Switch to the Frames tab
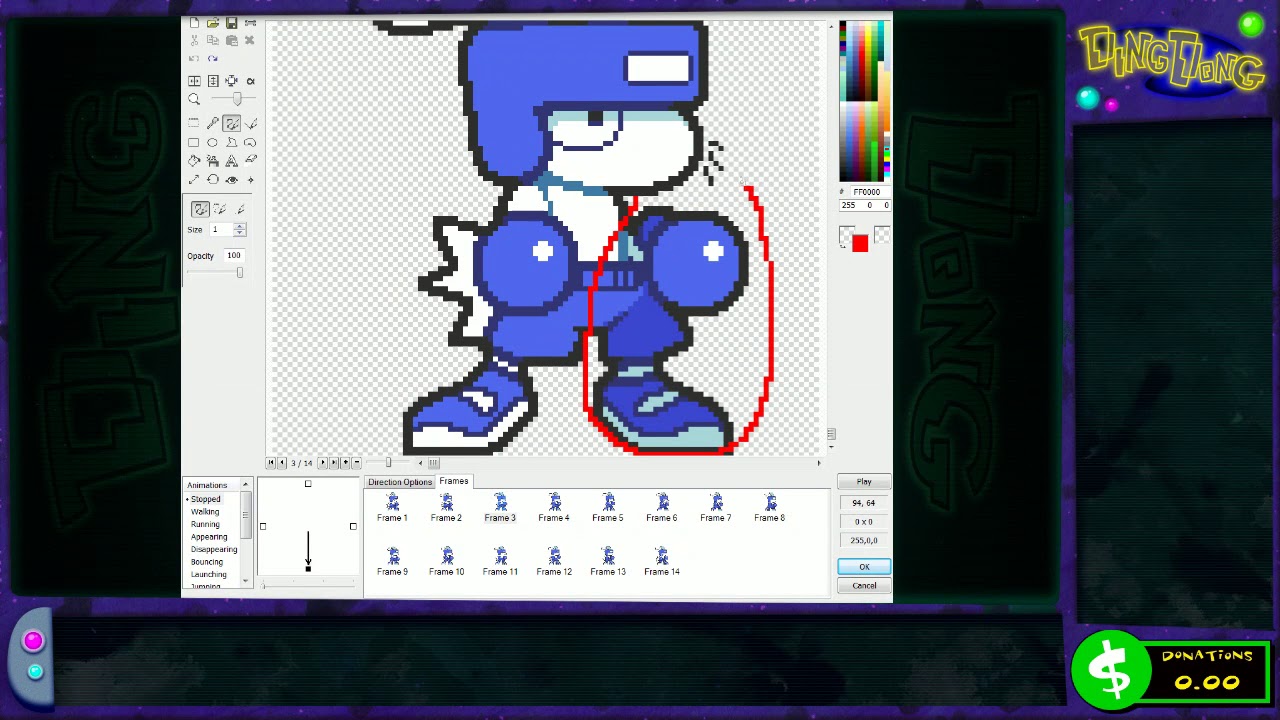1280x720 pixels. tap(453, 481)
